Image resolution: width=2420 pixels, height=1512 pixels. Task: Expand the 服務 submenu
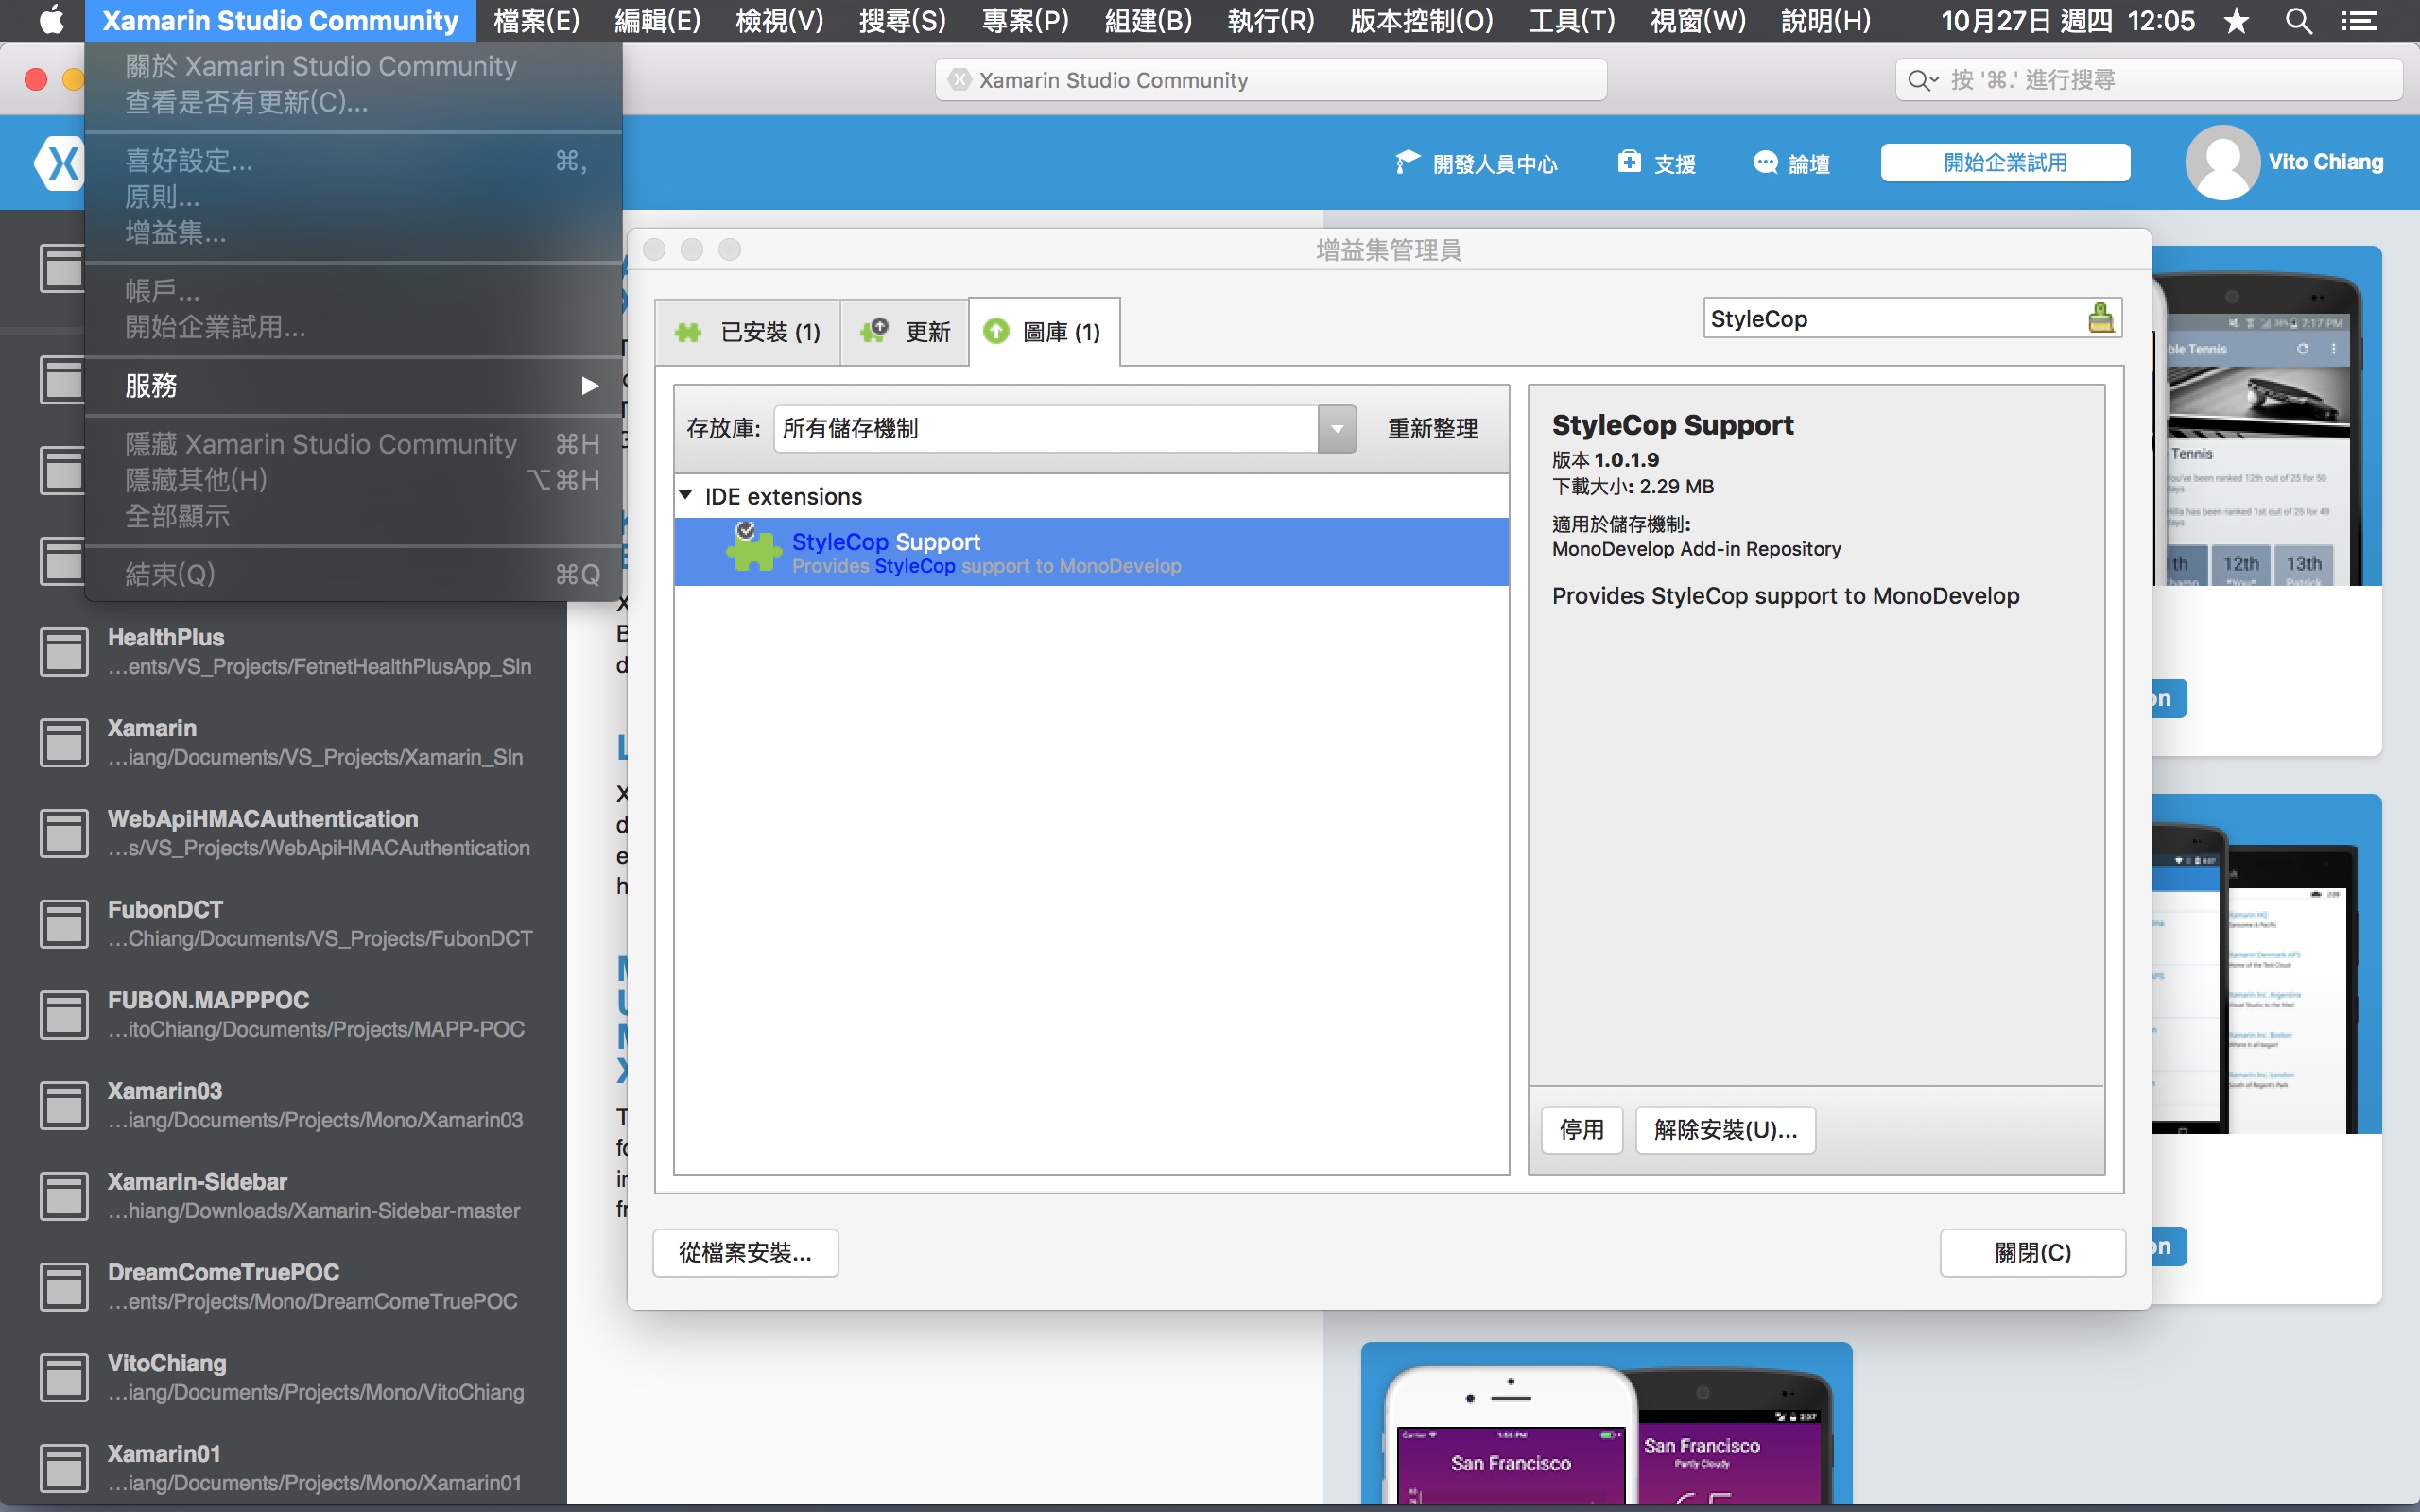point(354,385)
